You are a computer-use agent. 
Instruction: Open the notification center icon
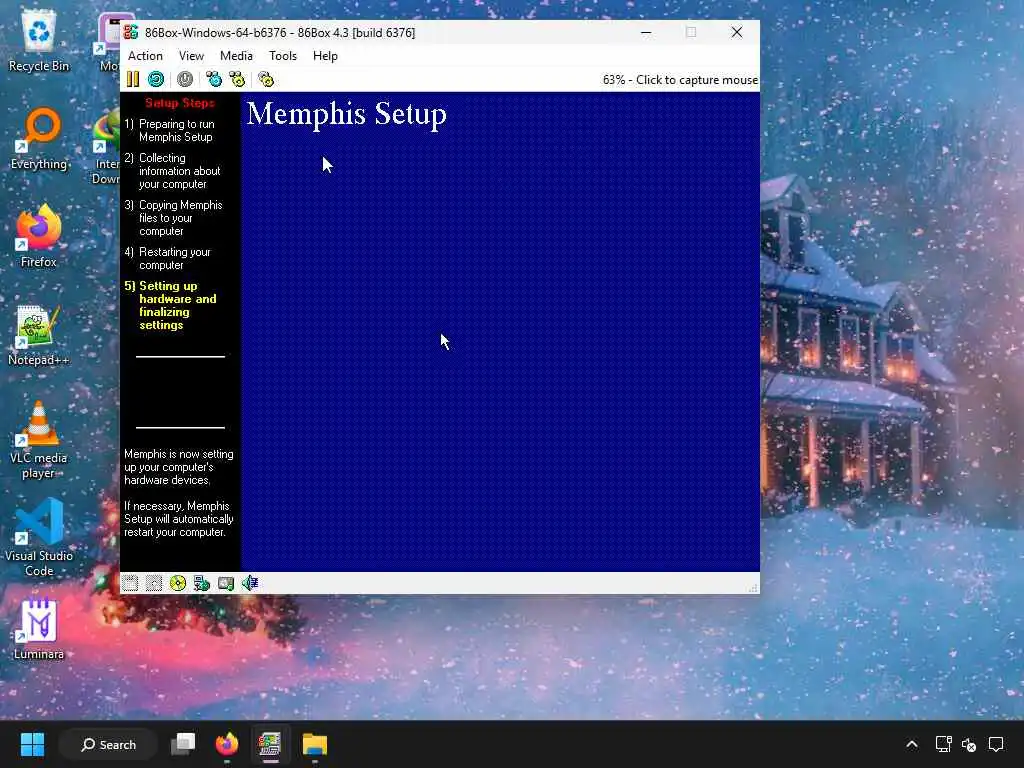click(996, 744)
